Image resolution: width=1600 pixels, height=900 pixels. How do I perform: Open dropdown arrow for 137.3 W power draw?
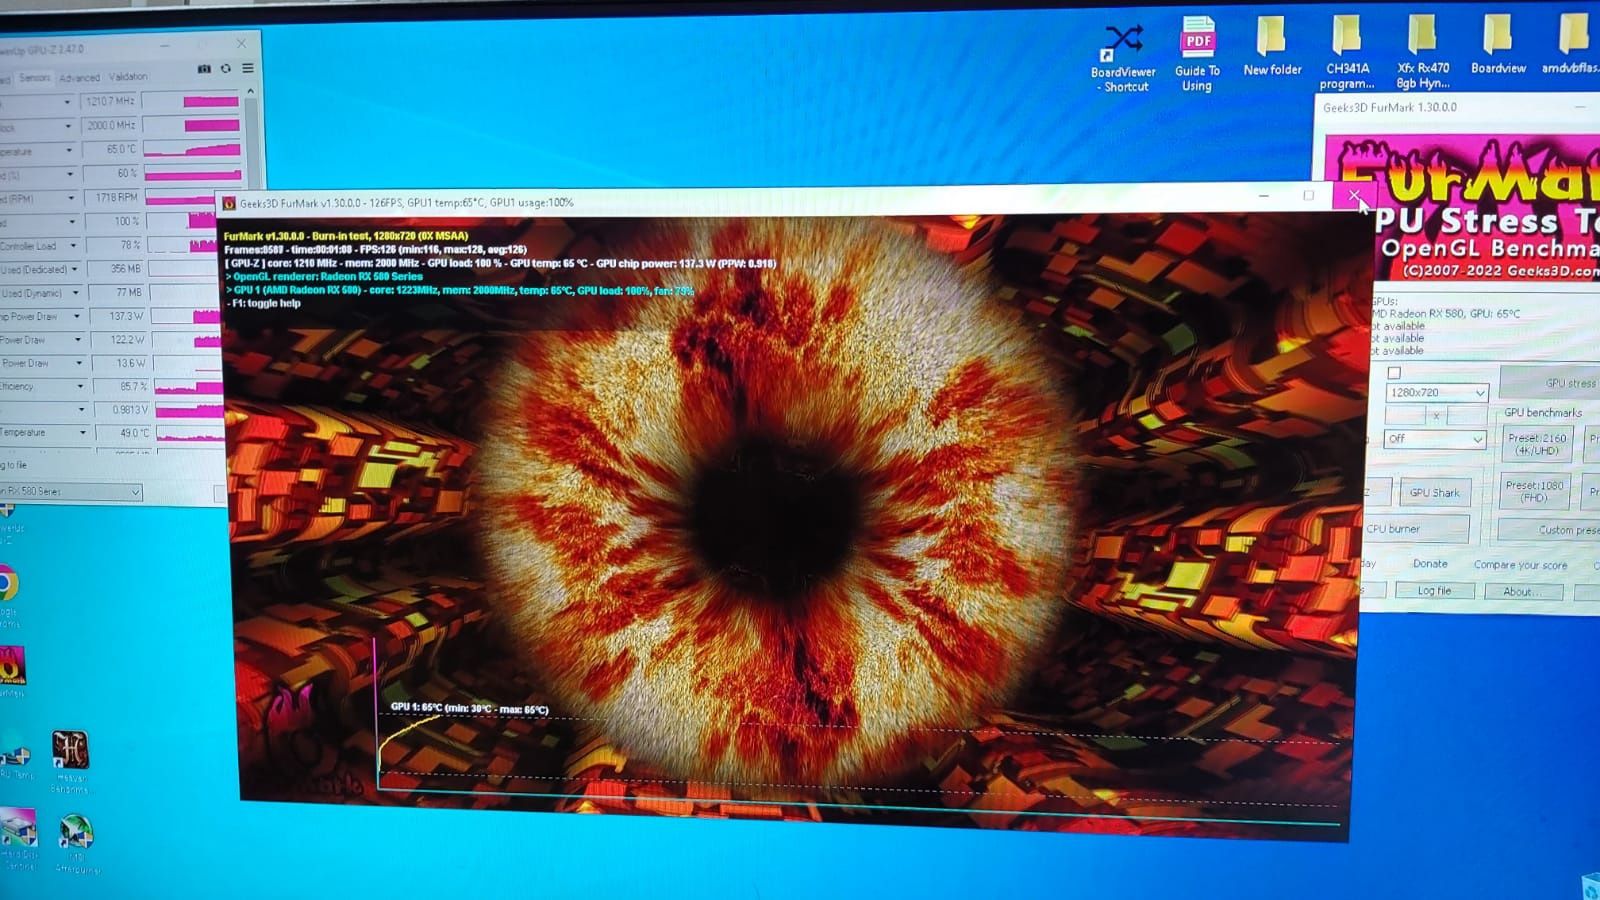76,316
